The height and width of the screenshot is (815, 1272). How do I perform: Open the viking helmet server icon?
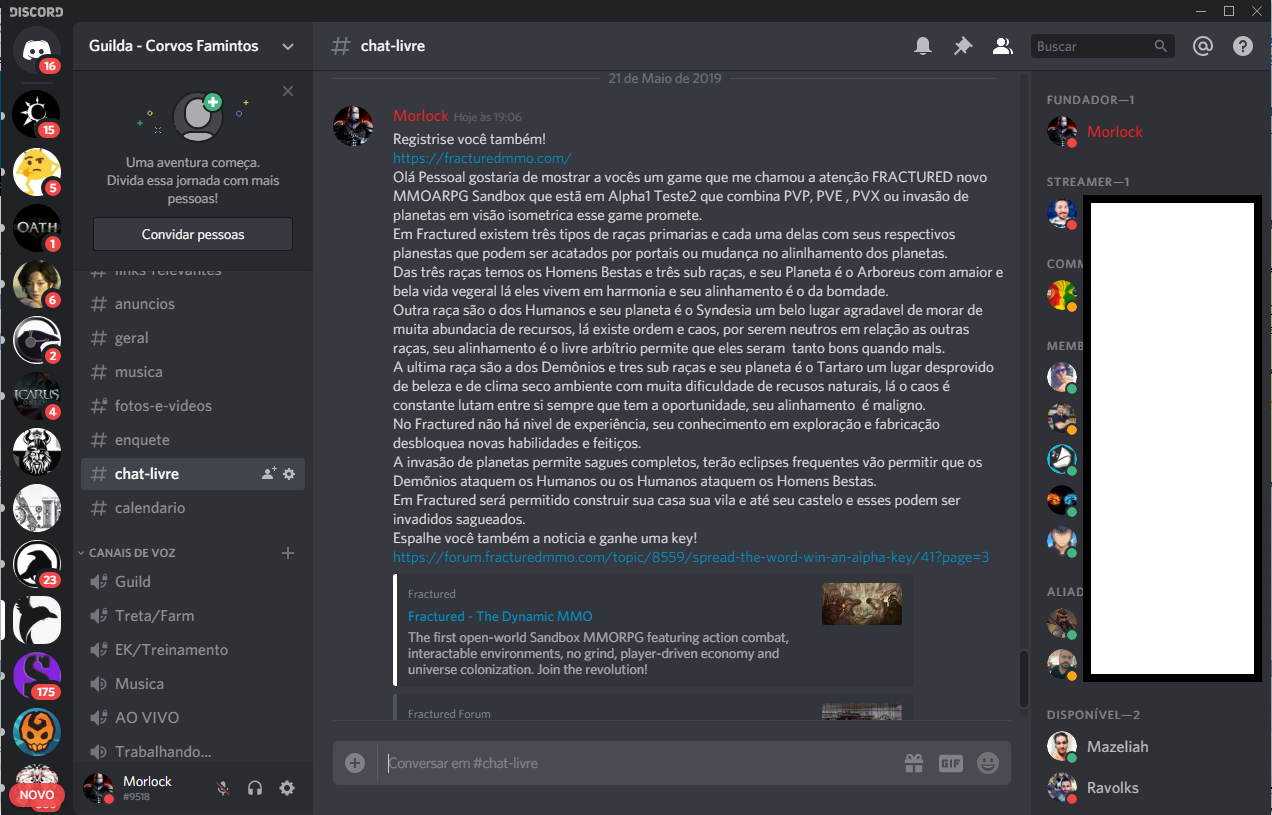point(37,452)
